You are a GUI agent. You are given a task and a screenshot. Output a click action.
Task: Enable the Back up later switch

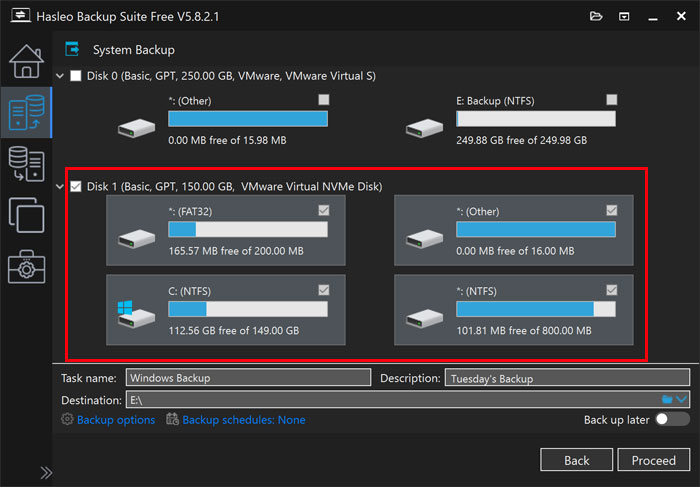[672, 420]
